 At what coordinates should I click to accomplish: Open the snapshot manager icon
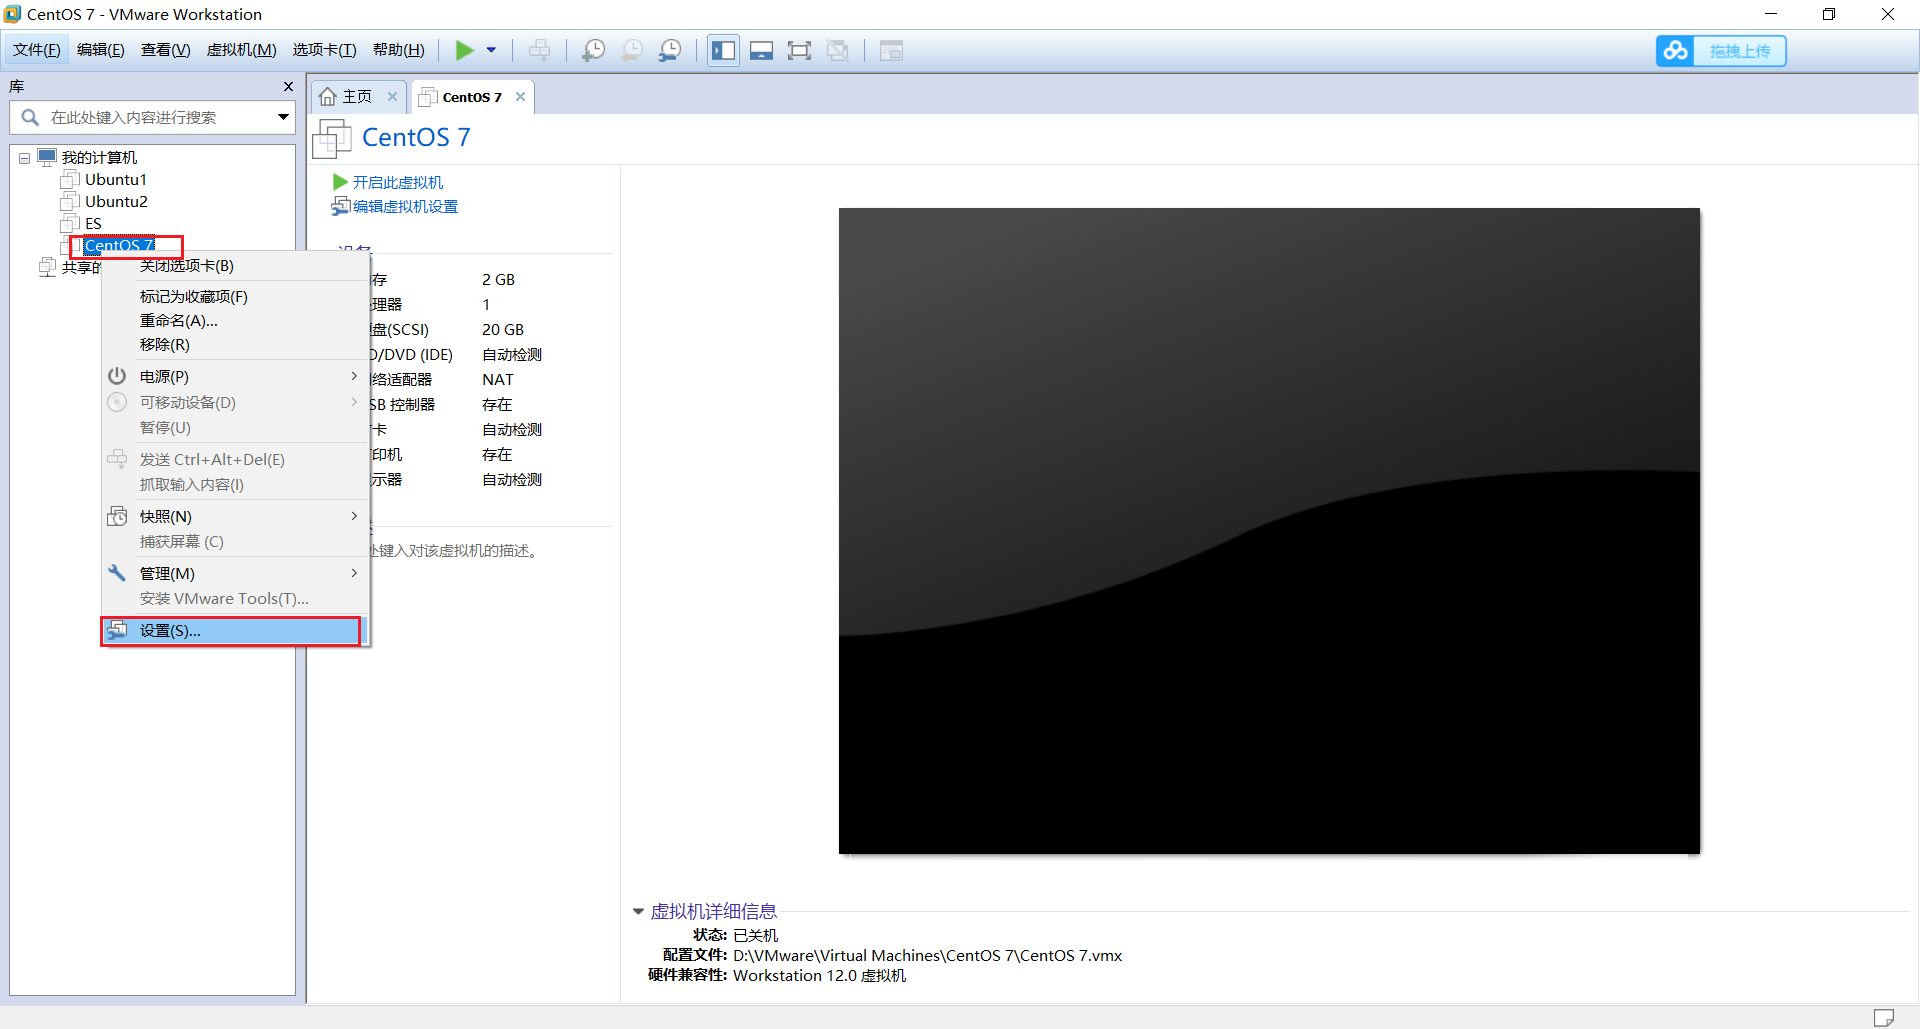tap(670, 50)
